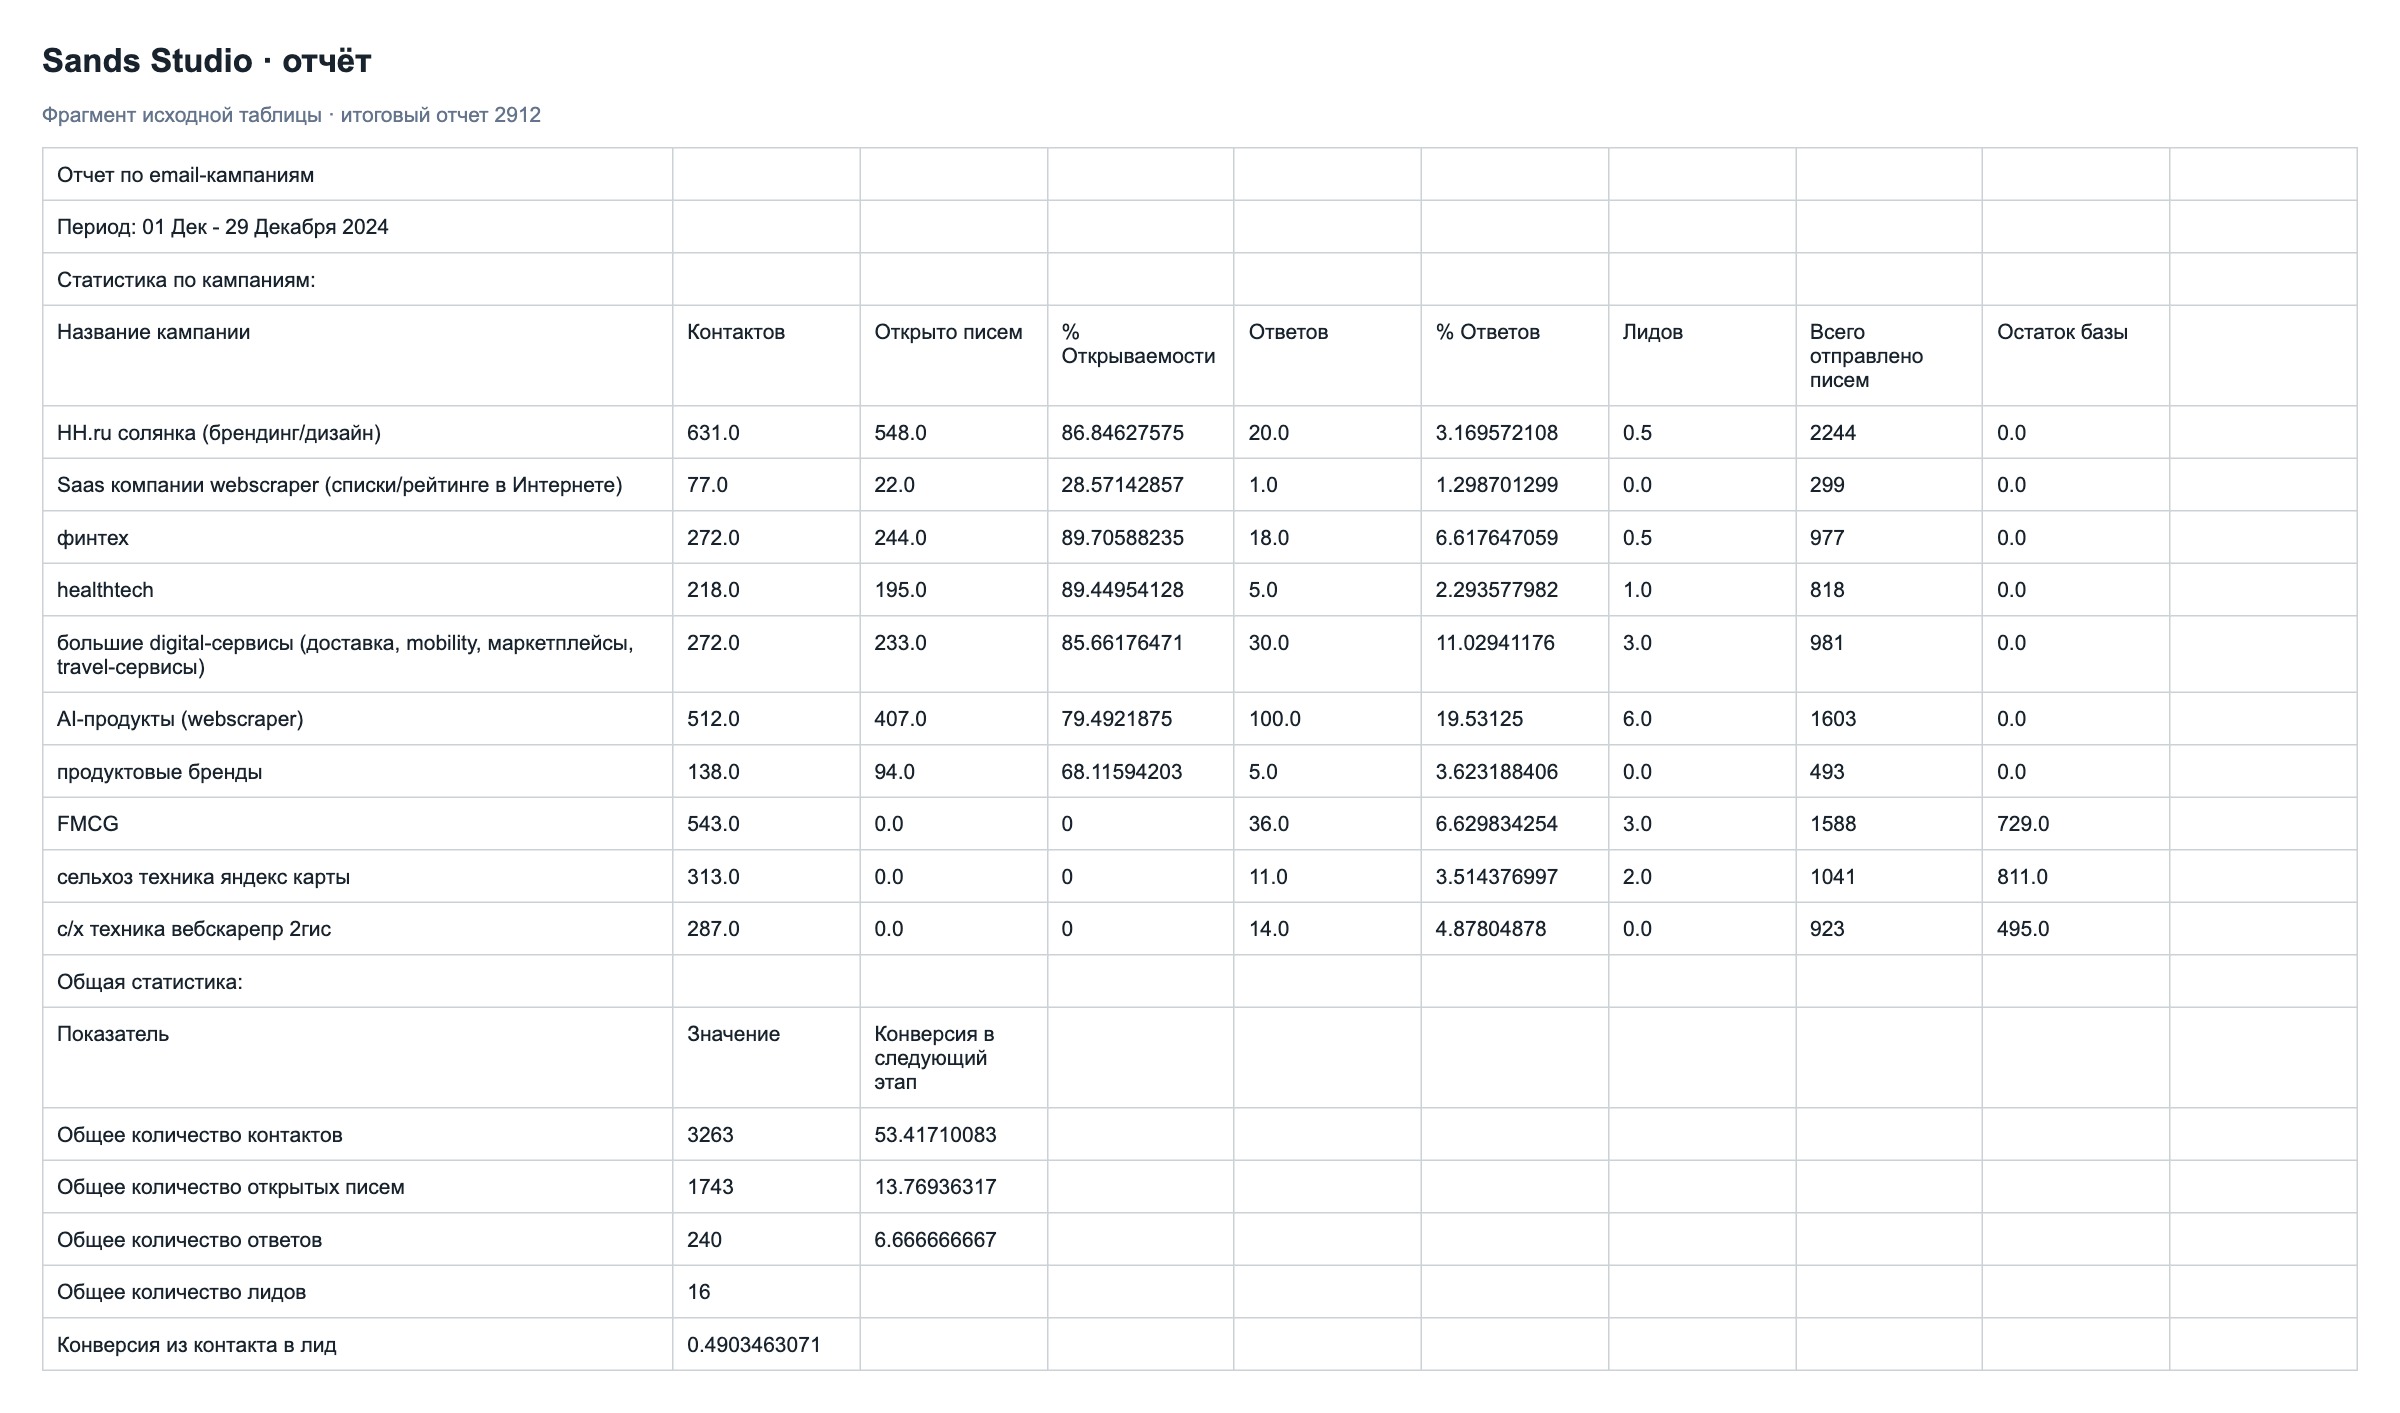The height and width of the screenshot is (1413, 2400).
Task: Select subtitle 'Фрагмент исходной таблицы · итоговый отчет 2912'
Action: click(291, 115)
